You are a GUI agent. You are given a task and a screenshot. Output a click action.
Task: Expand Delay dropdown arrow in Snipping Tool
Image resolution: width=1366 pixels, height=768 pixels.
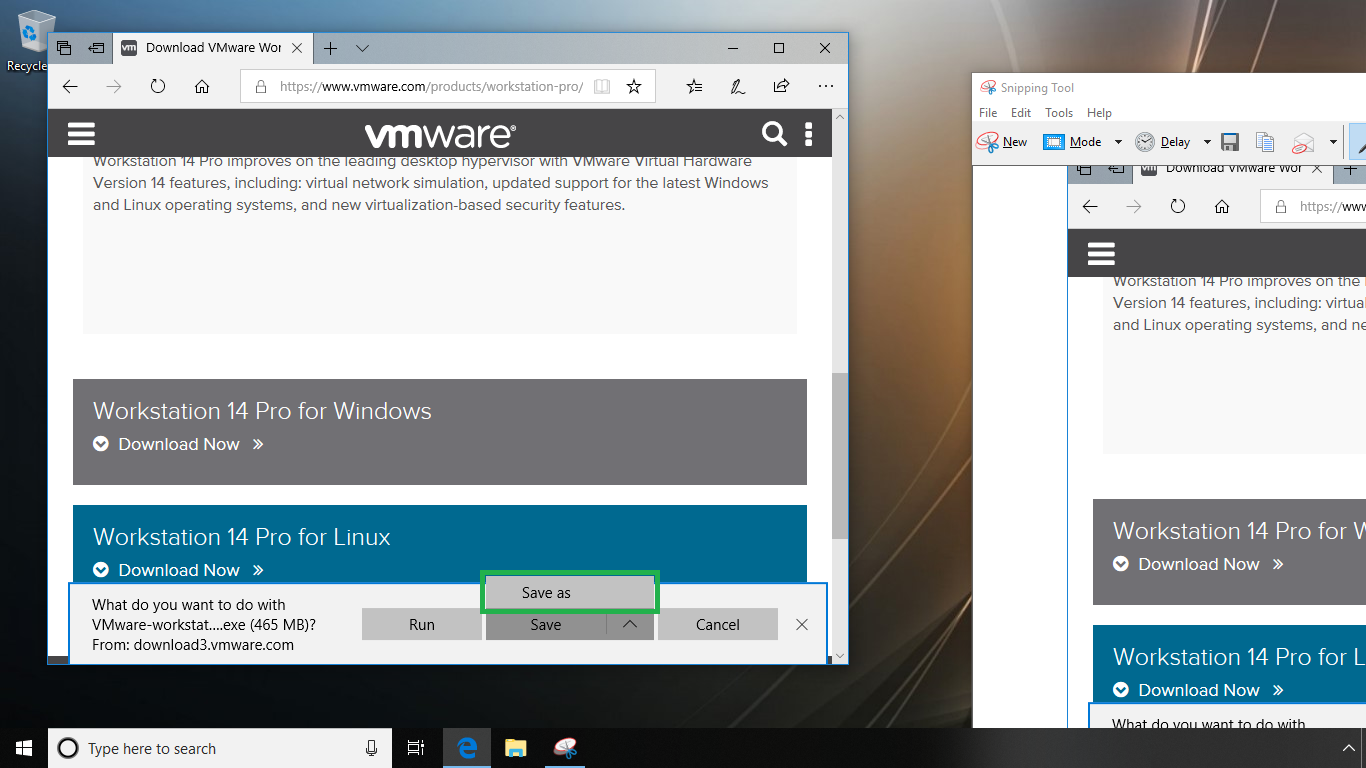(1207, 142)
